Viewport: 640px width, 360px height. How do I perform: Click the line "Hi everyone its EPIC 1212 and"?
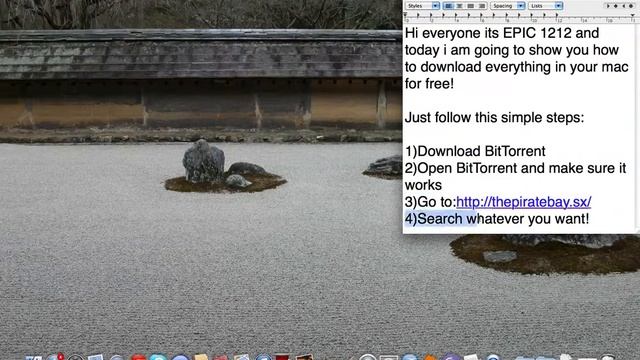coord(502,33)
